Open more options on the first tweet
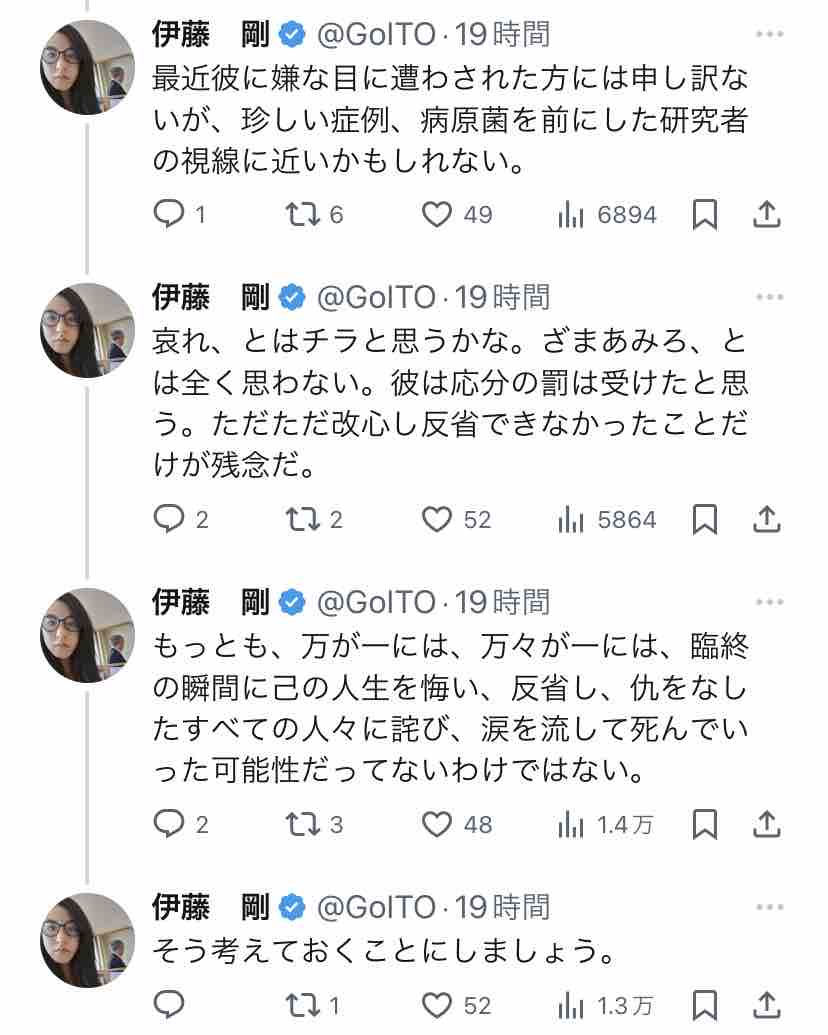Image resolution: width=828 pixels, height=1035 pixels. (x=769, y=35)
